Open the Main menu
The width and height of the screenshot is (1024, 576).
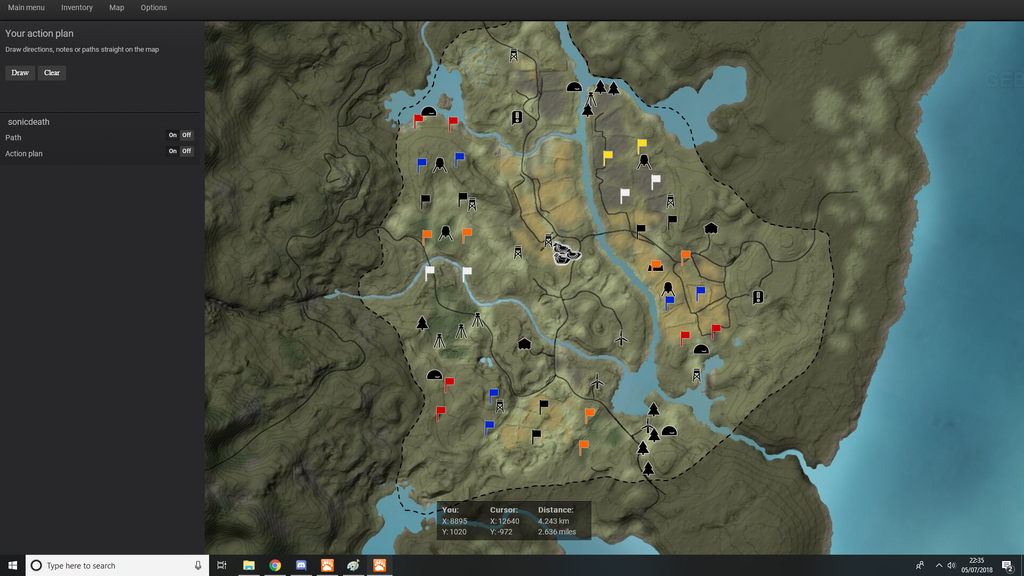point(26,7)
